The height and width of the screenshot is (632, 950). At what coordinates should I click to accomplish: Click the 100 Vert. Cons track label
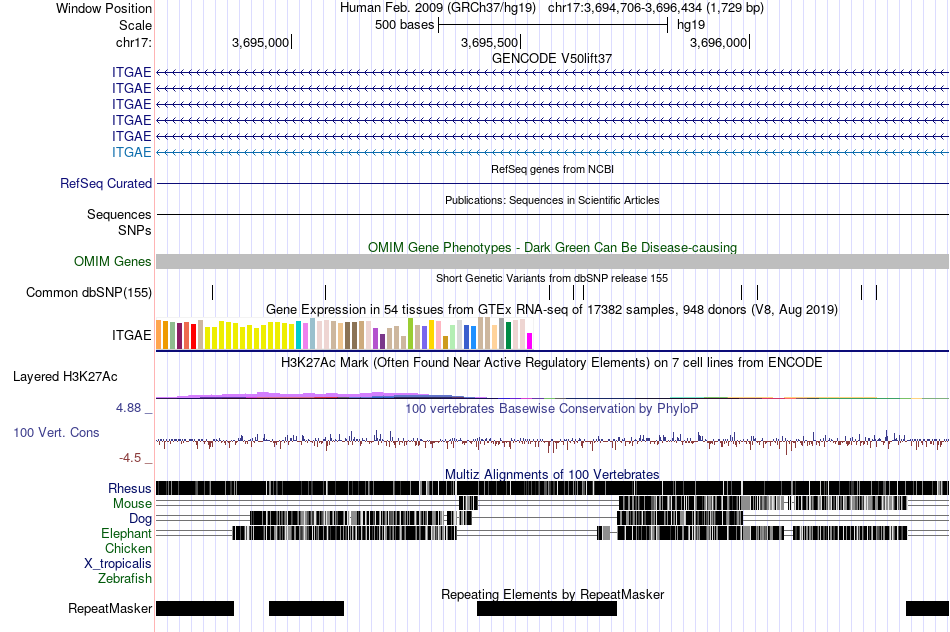click(x=56, y=433)
